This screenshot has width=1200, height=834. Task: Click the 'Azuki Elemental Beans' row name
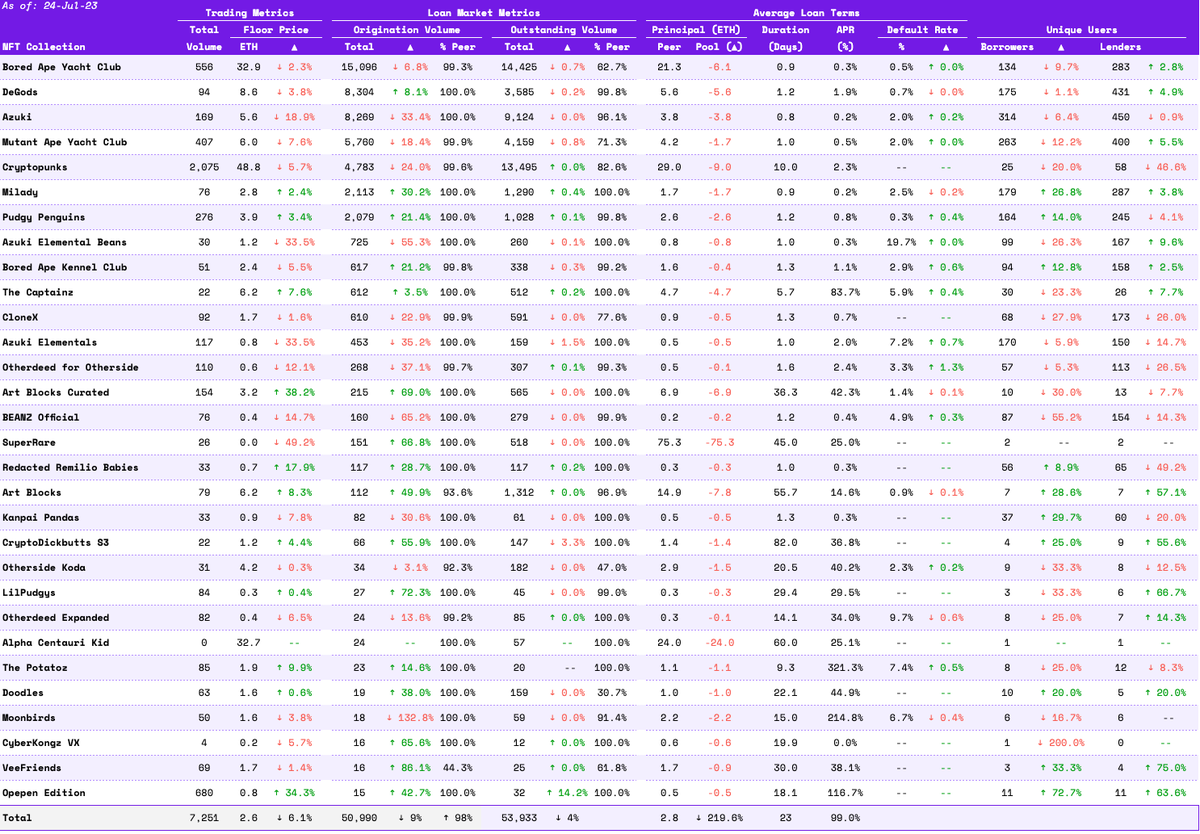pos(65,242)
